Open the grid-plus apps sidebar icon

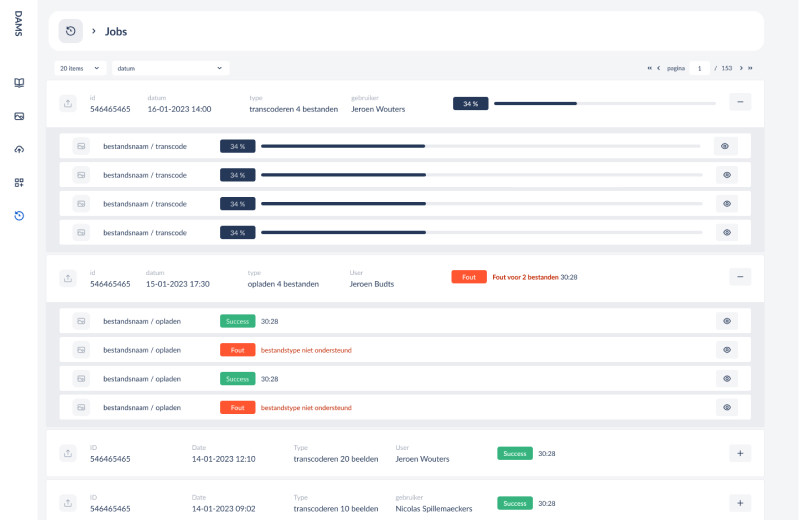point(18,182)
